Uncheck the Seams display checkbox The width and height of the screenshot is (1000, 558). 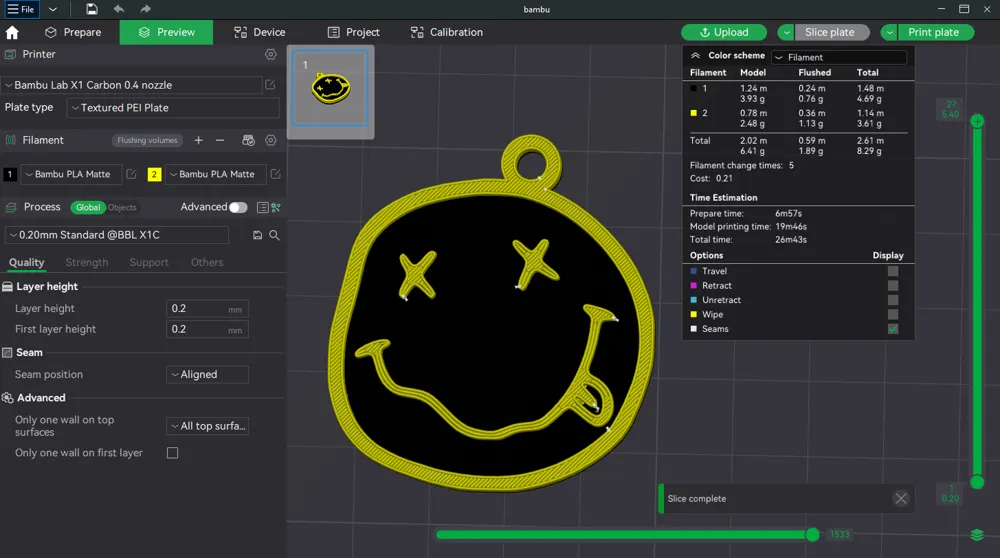tap(893, 329)
